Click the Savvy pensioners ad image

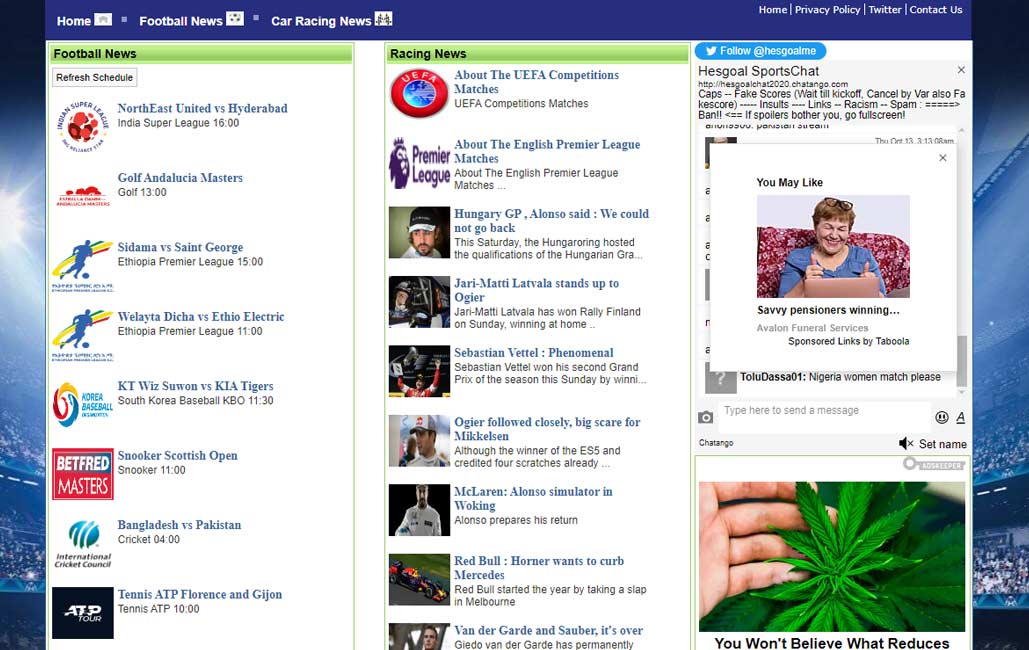click(x=833, y=246)
